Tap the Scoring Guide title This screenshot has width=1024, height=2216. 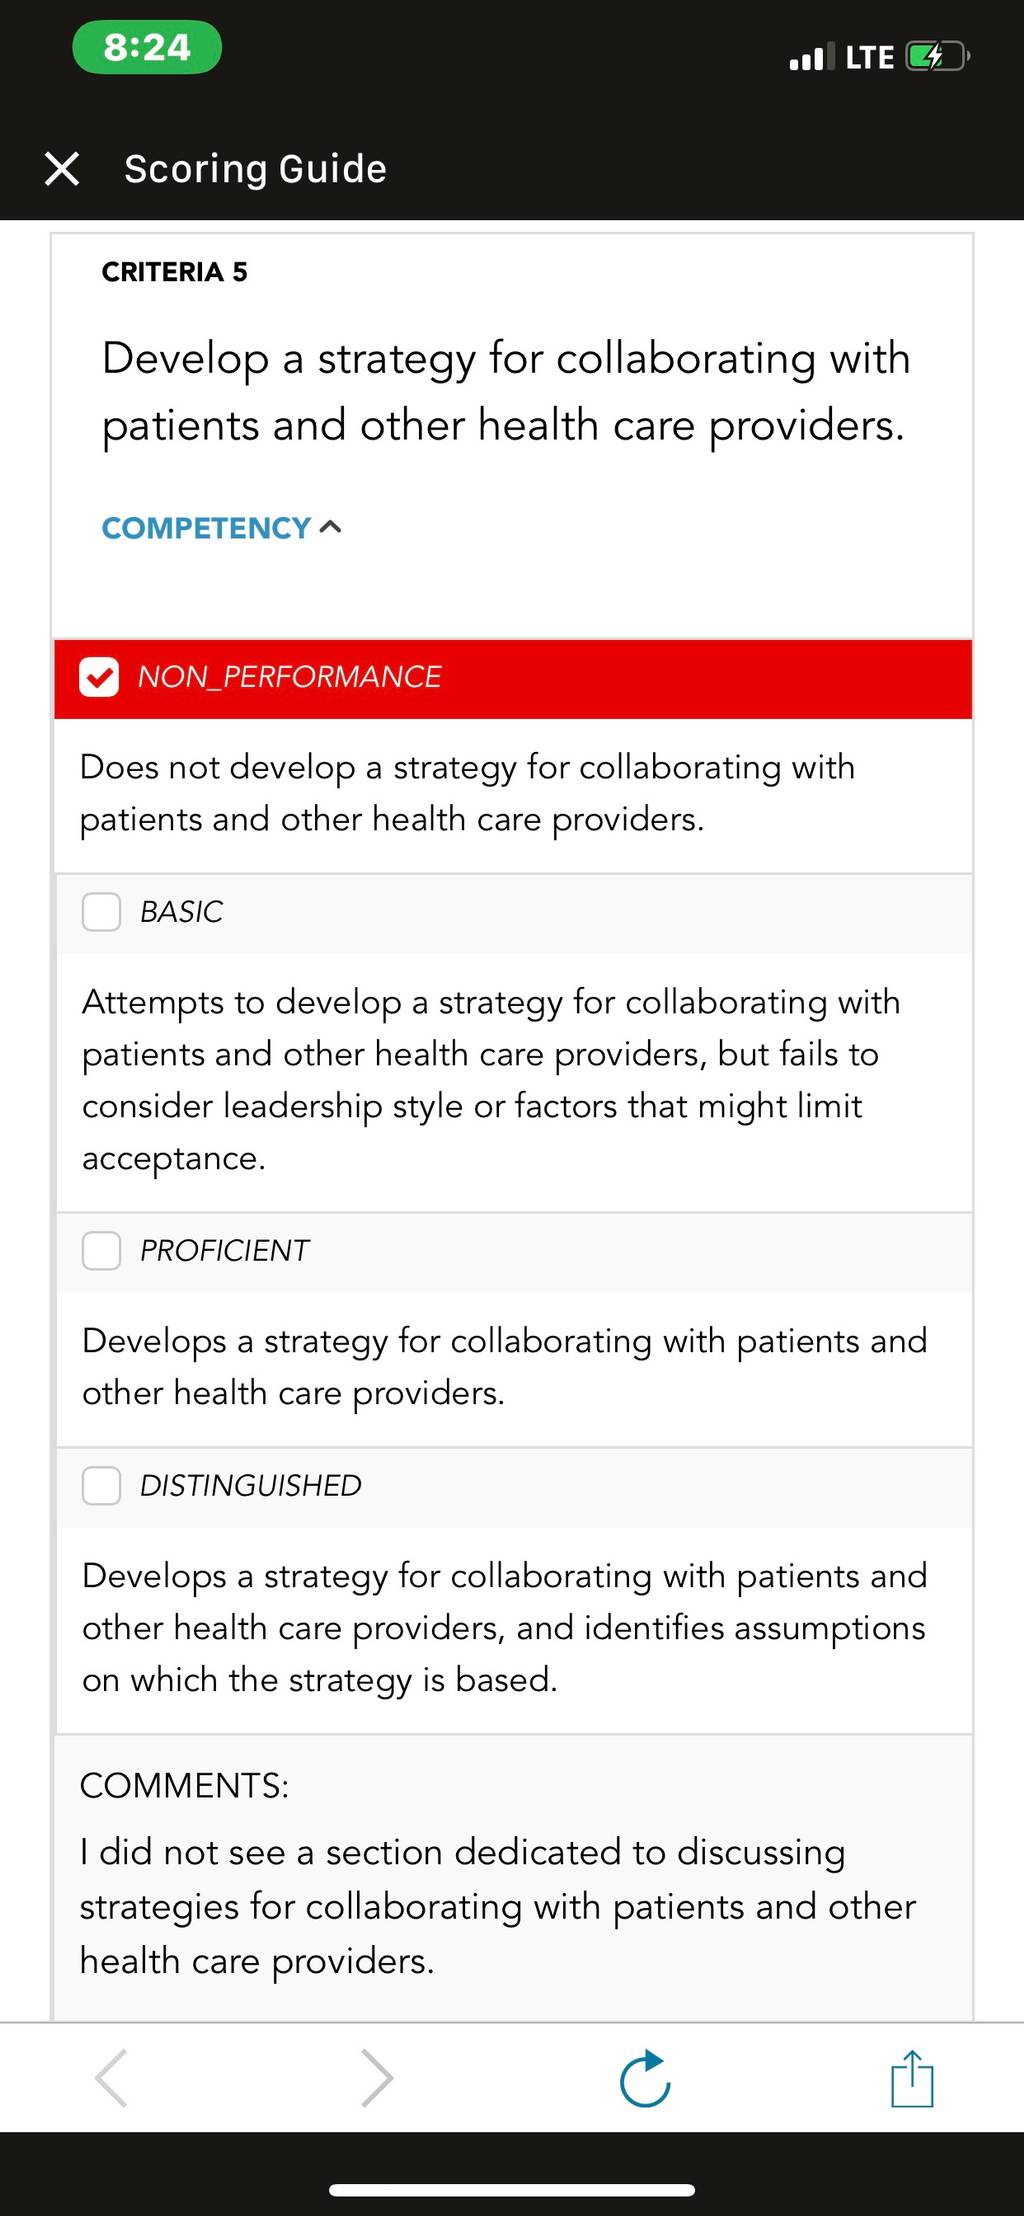coord(256,169)
